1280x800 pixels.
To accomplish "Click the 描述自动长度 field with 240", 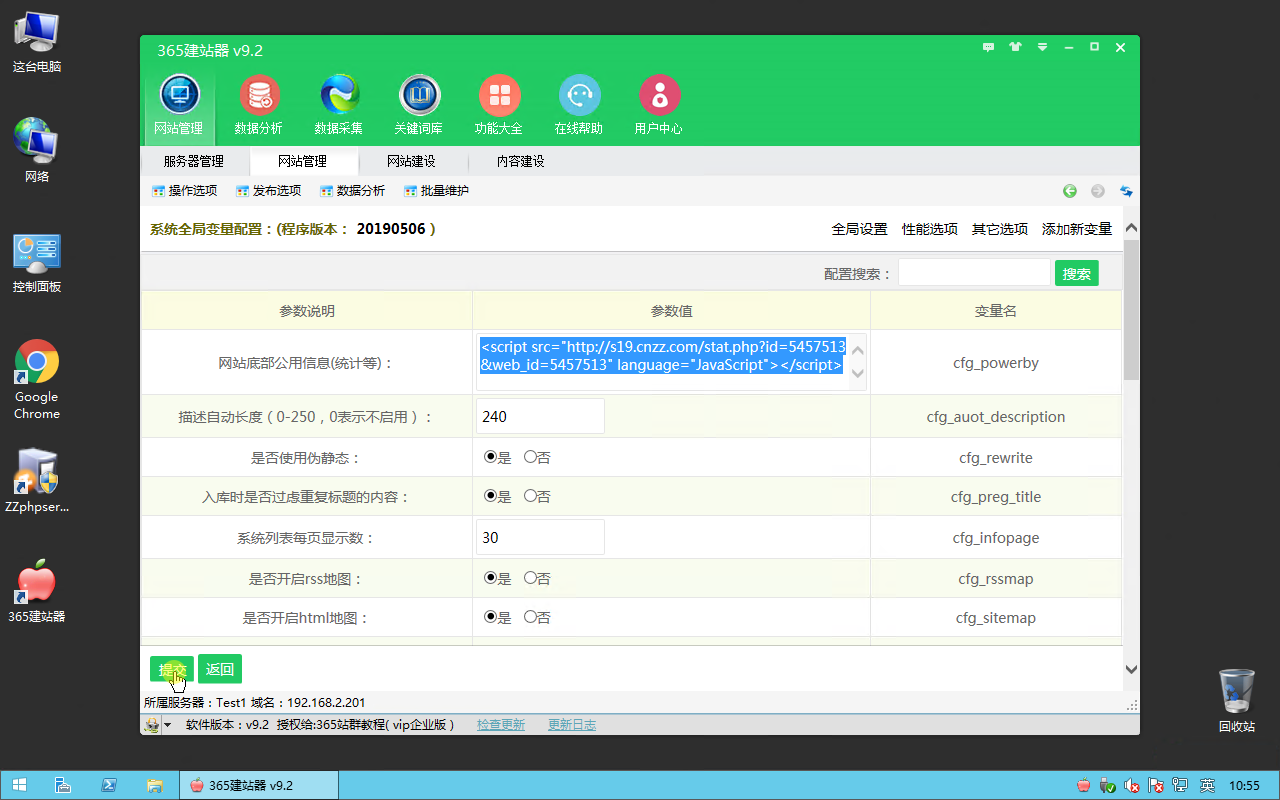I will tap(540, 416).
